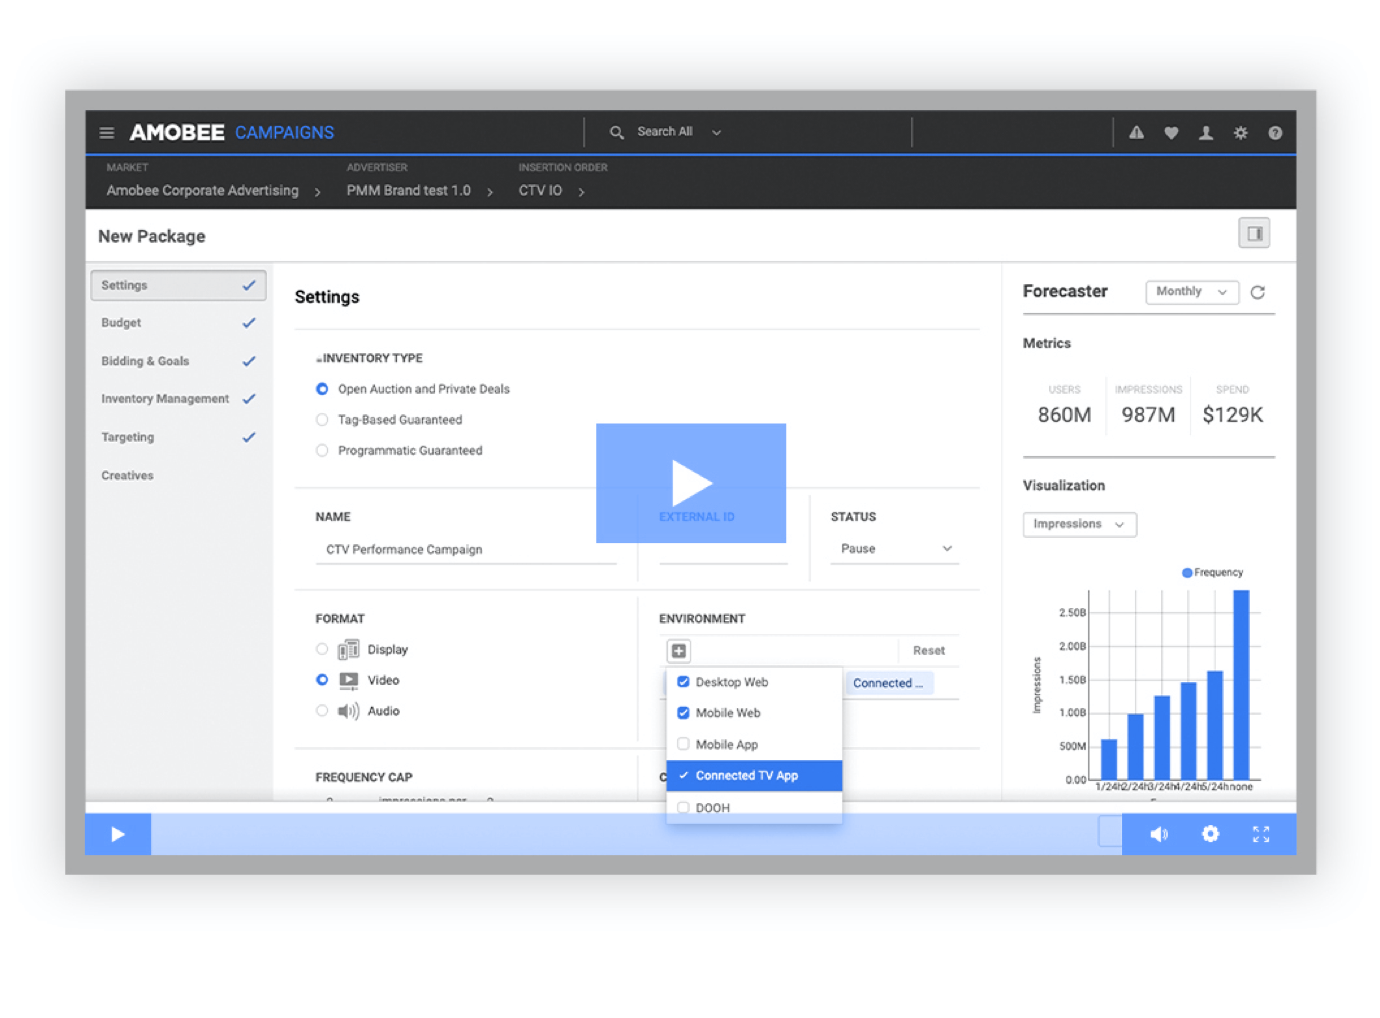Click the heart favorites icon
This screenshot has height=1018, width=1380.
point(1171,132)
